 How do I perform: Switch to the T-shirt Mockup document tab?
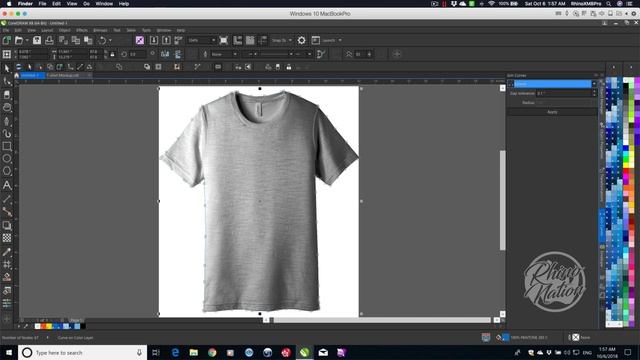click(x=62, y=76)
